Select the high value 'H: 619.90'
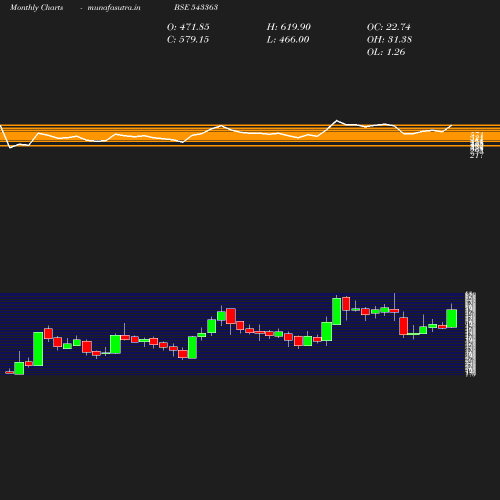 (289, 27)
